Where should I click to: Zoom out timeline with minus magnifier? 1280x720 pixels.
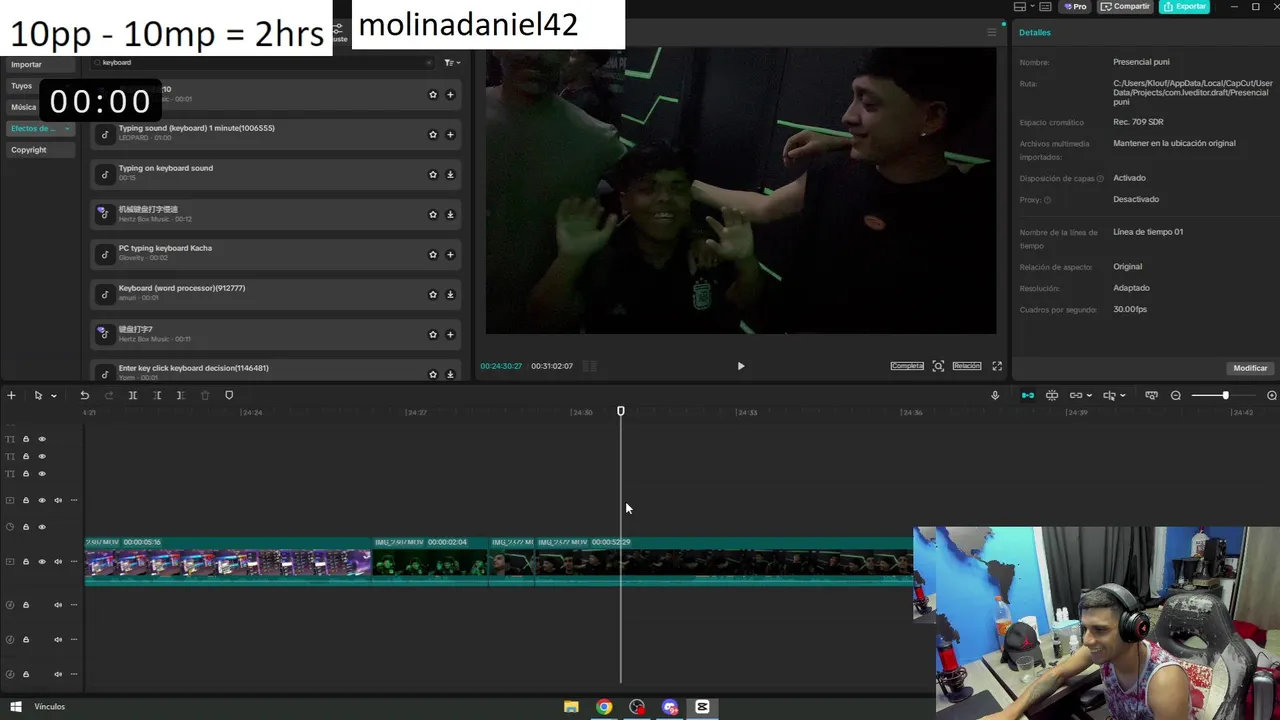pyautogui.click(x=1176, y=395)
